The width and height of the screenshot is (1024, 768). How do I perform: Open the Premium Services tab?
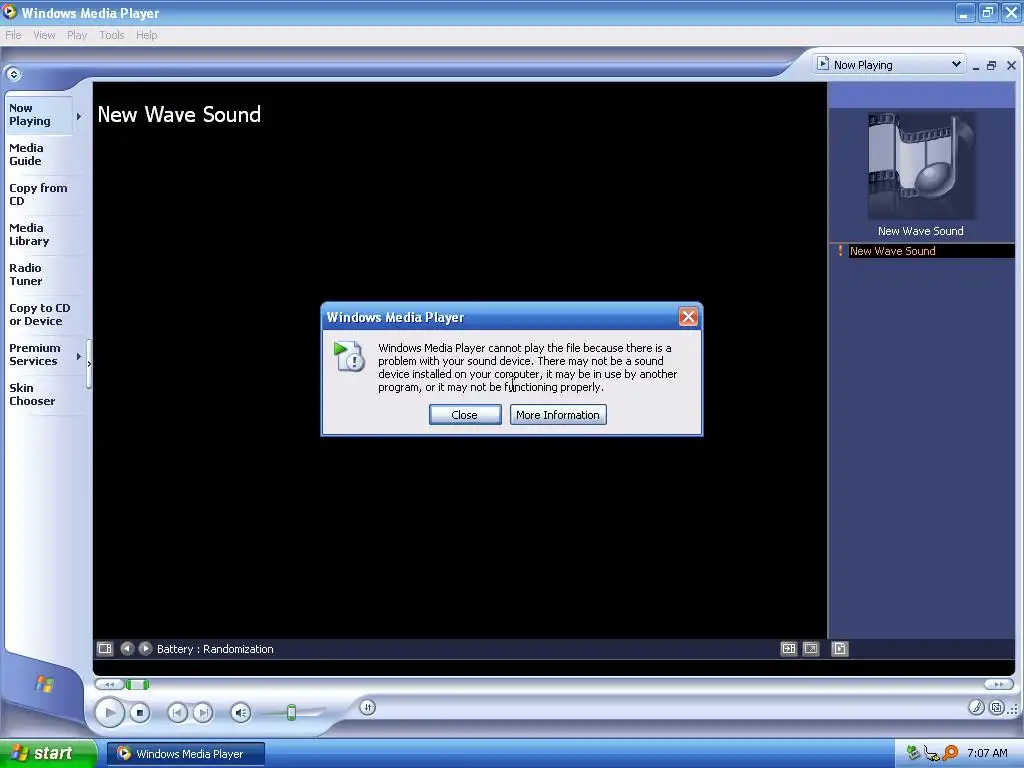(39, 355)
